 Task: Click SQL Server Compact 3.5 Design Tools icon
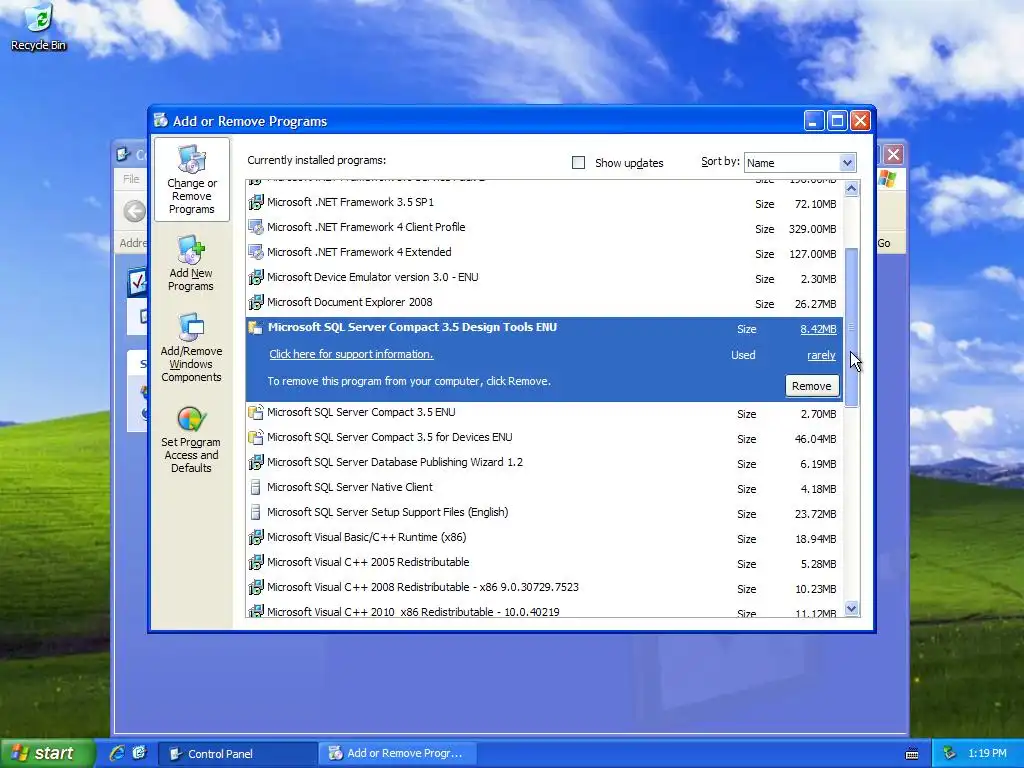click(x=256, y=328)
